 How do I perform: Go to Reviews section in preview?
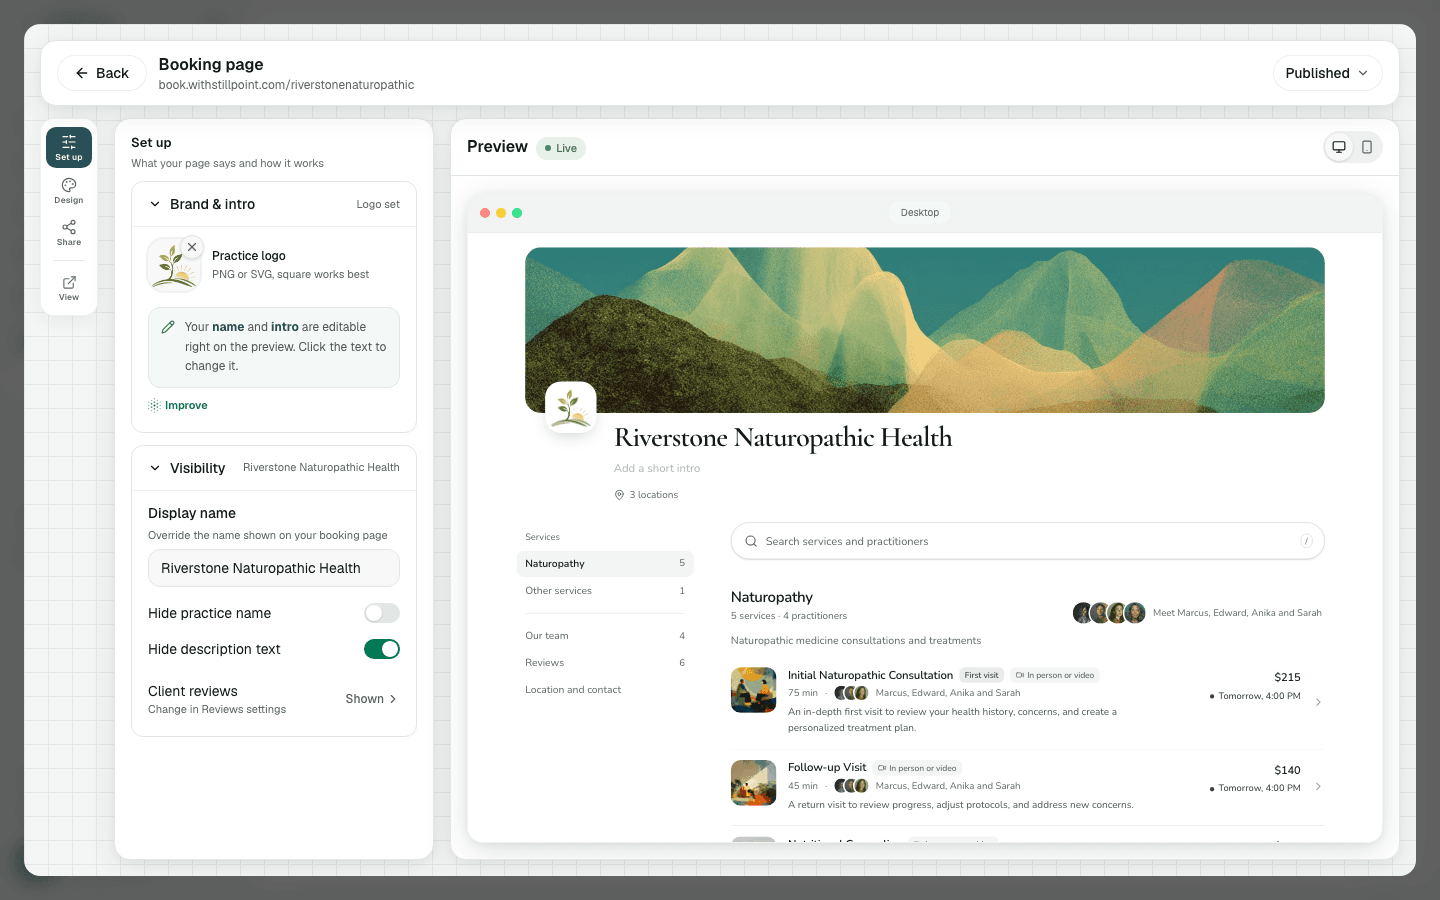coord(605,663)
